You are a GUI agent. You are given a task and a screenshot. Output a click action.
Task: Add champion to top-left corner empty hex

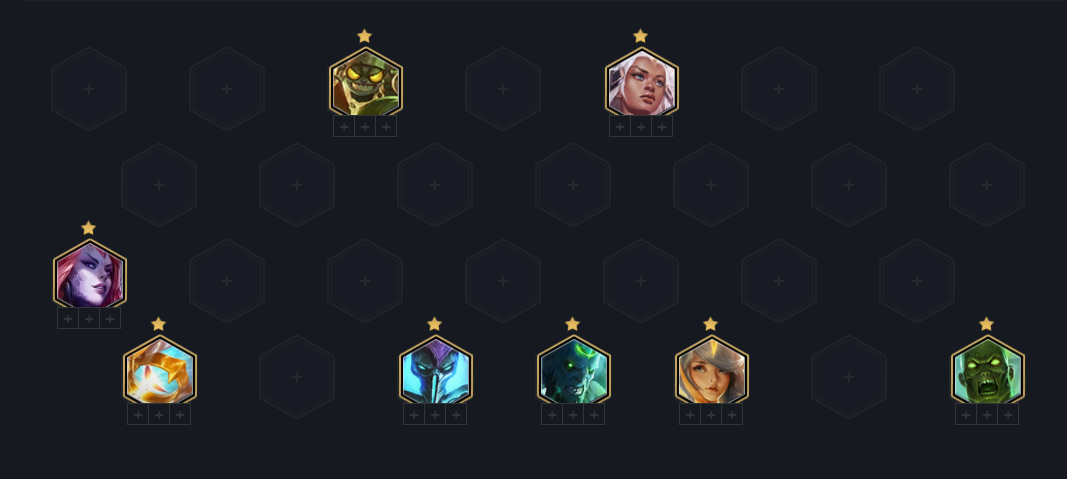click(89, 89)
